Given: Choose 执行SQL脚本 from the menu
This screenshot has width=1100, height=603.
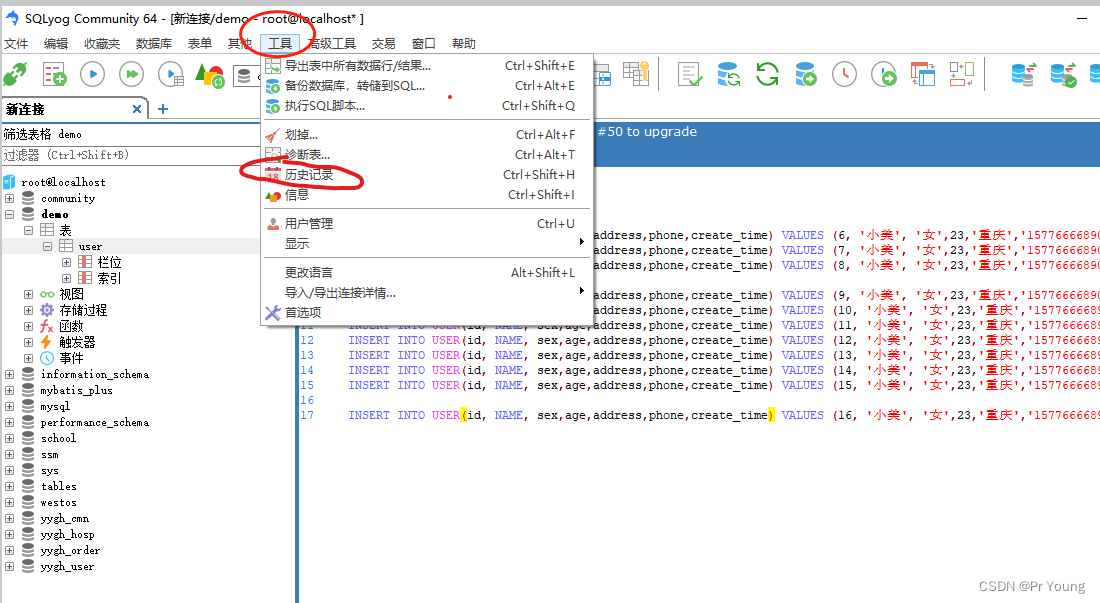Looking at the screenshot, I should pyautogui.click(x=427, y=106).
